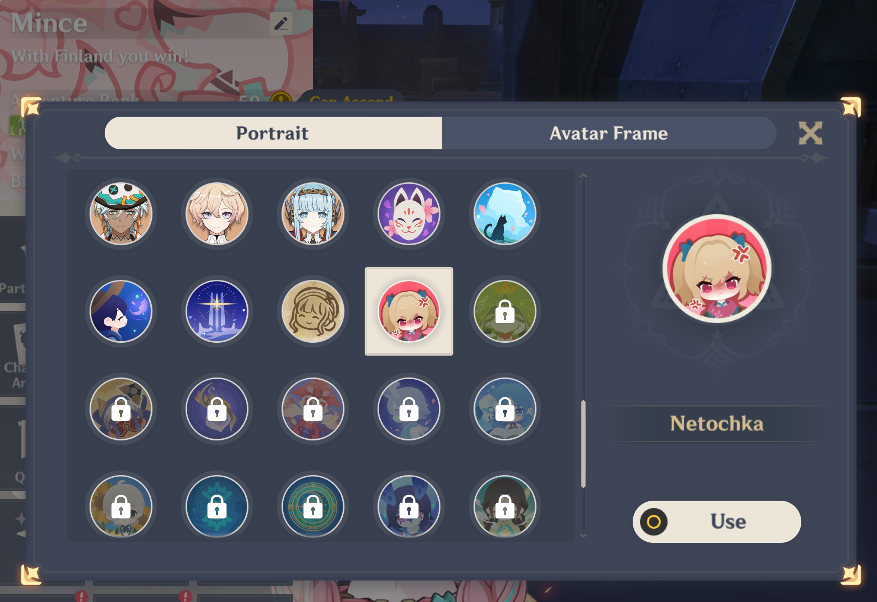Choose the starry tower night portrait

tap(217, 311)
